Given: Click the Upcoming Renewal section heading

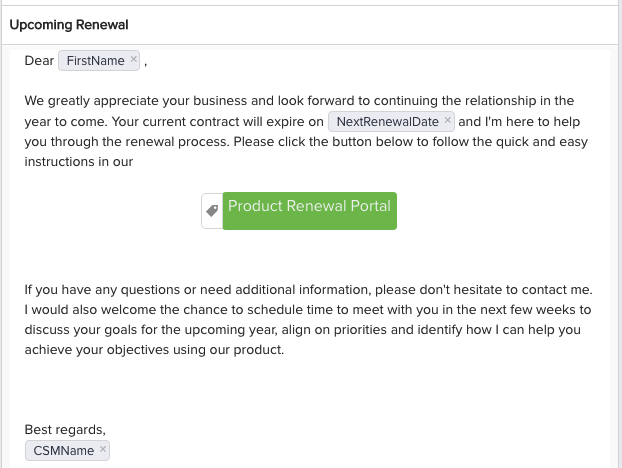Looking at the screenshot, I should point(68,24).
